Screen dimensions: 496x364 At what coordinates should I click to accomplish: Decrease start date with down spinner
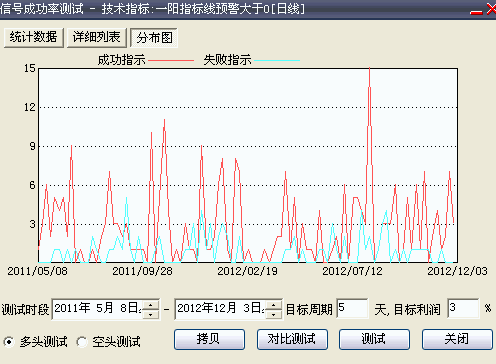click(x=151, y=314)
